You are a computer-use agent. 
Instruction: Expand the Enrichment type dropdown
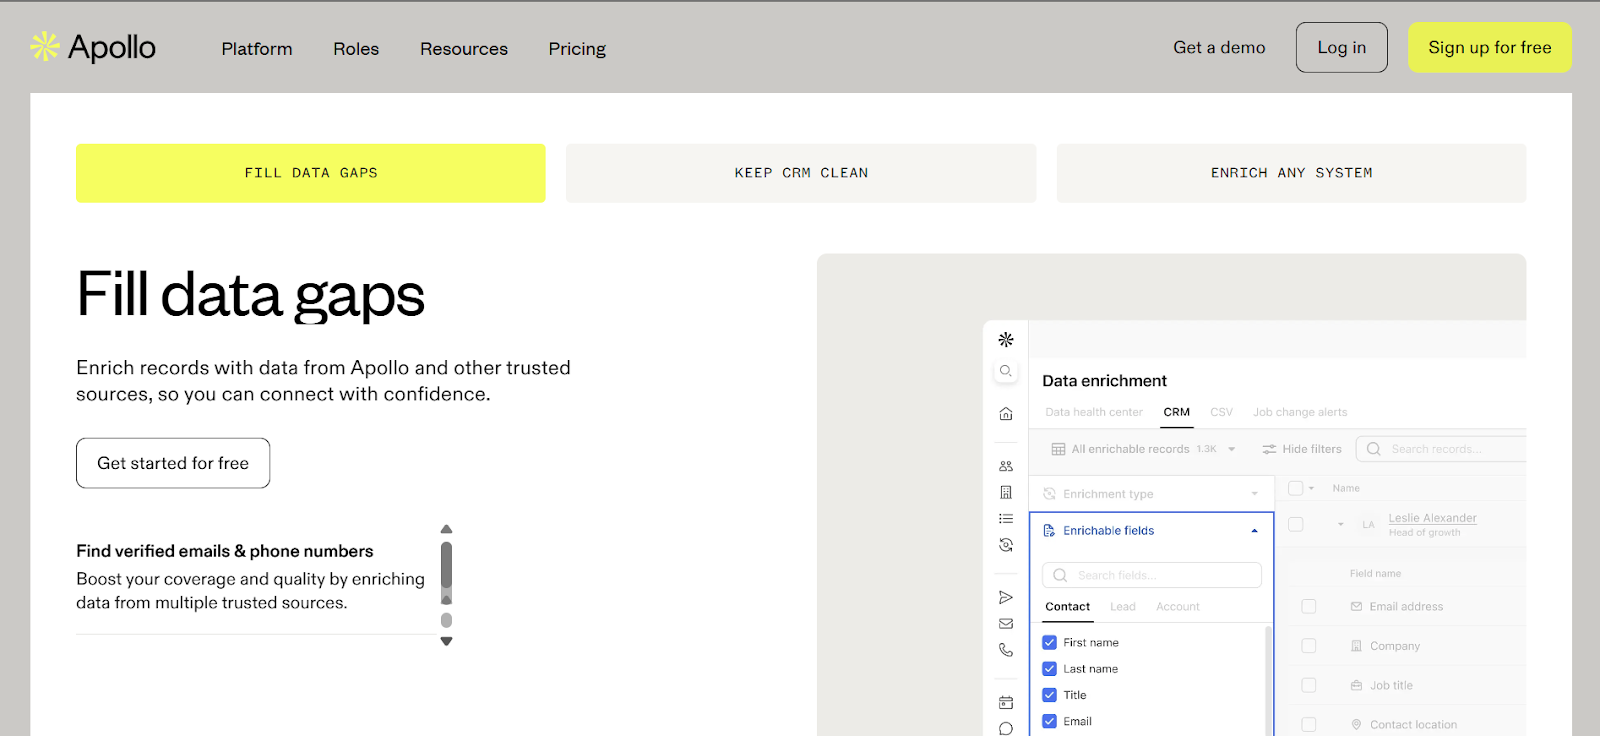click(1254, 494)
